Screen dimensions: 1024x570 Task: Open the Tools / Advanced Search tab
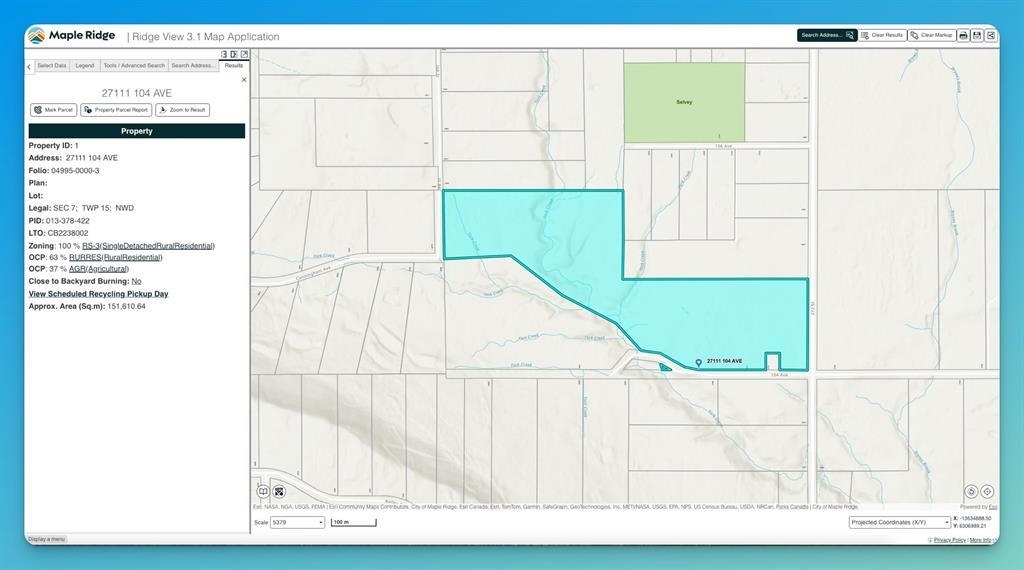(x=134, y=66)
